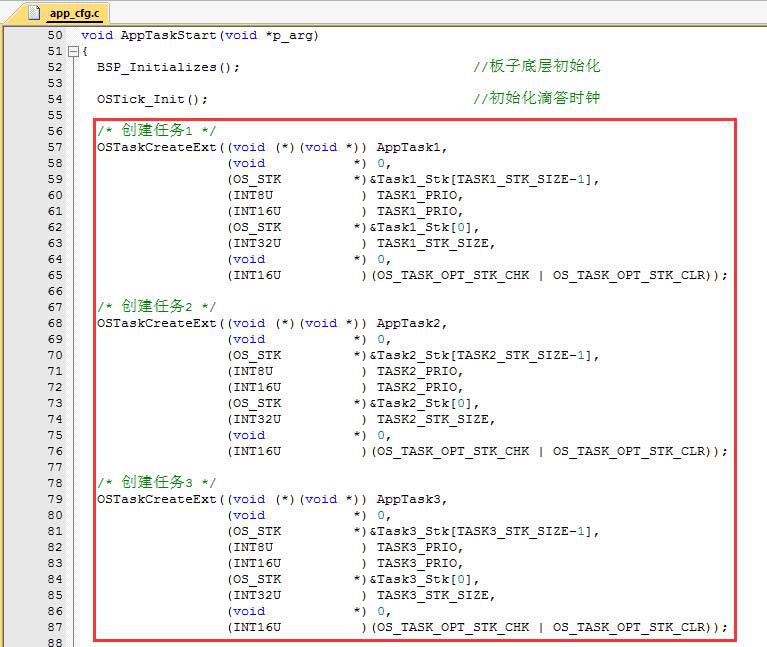The height and width of the screenshot is (647, 767).
Task: Click AppTask1 argument
Action: click(x=408, y=147)
